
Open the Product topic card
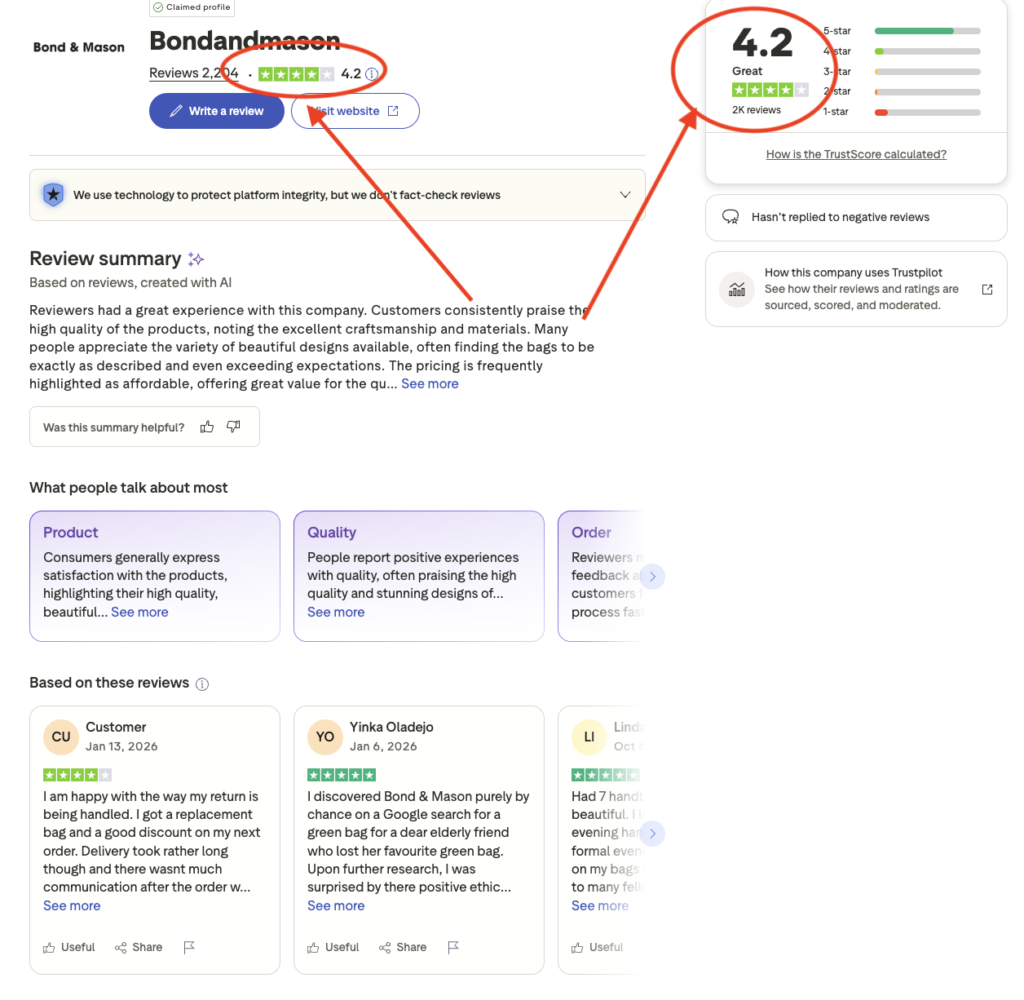155,576
